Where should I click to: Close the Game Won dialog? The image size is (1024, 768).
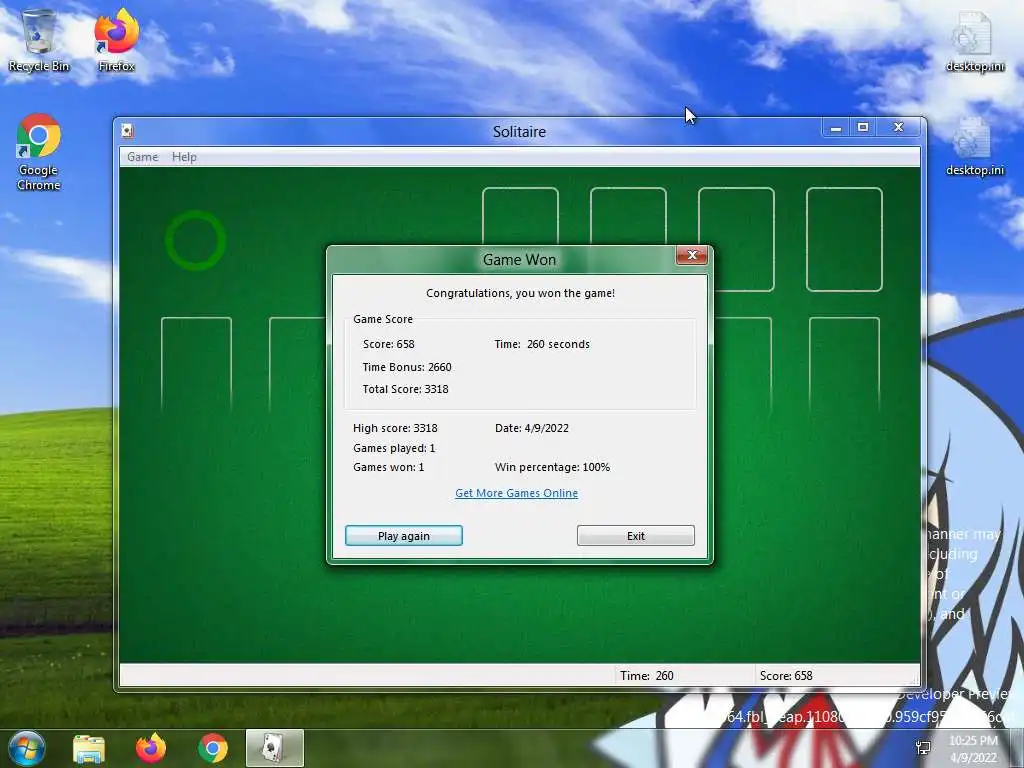coord(692,255)
